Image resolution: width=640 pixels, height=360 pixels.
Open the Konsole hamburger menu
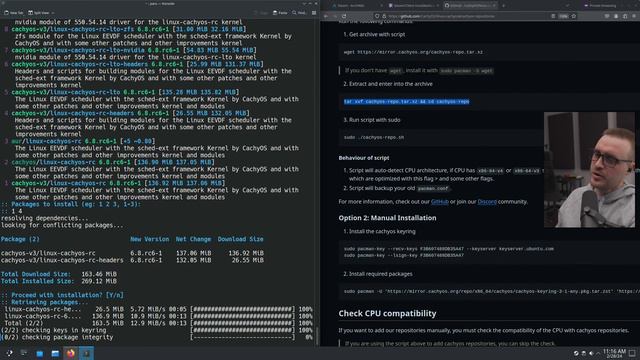coord(314,13)
